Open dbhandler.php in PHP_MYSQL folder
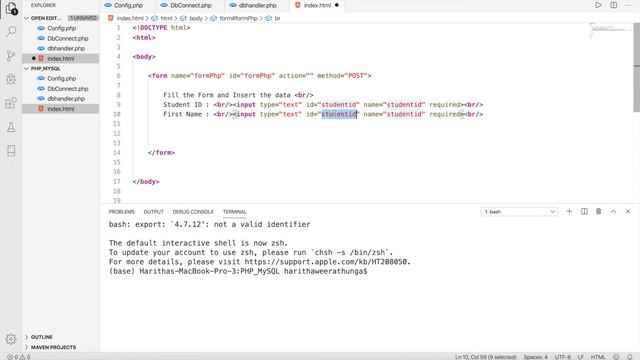 [x=60, y=99]
